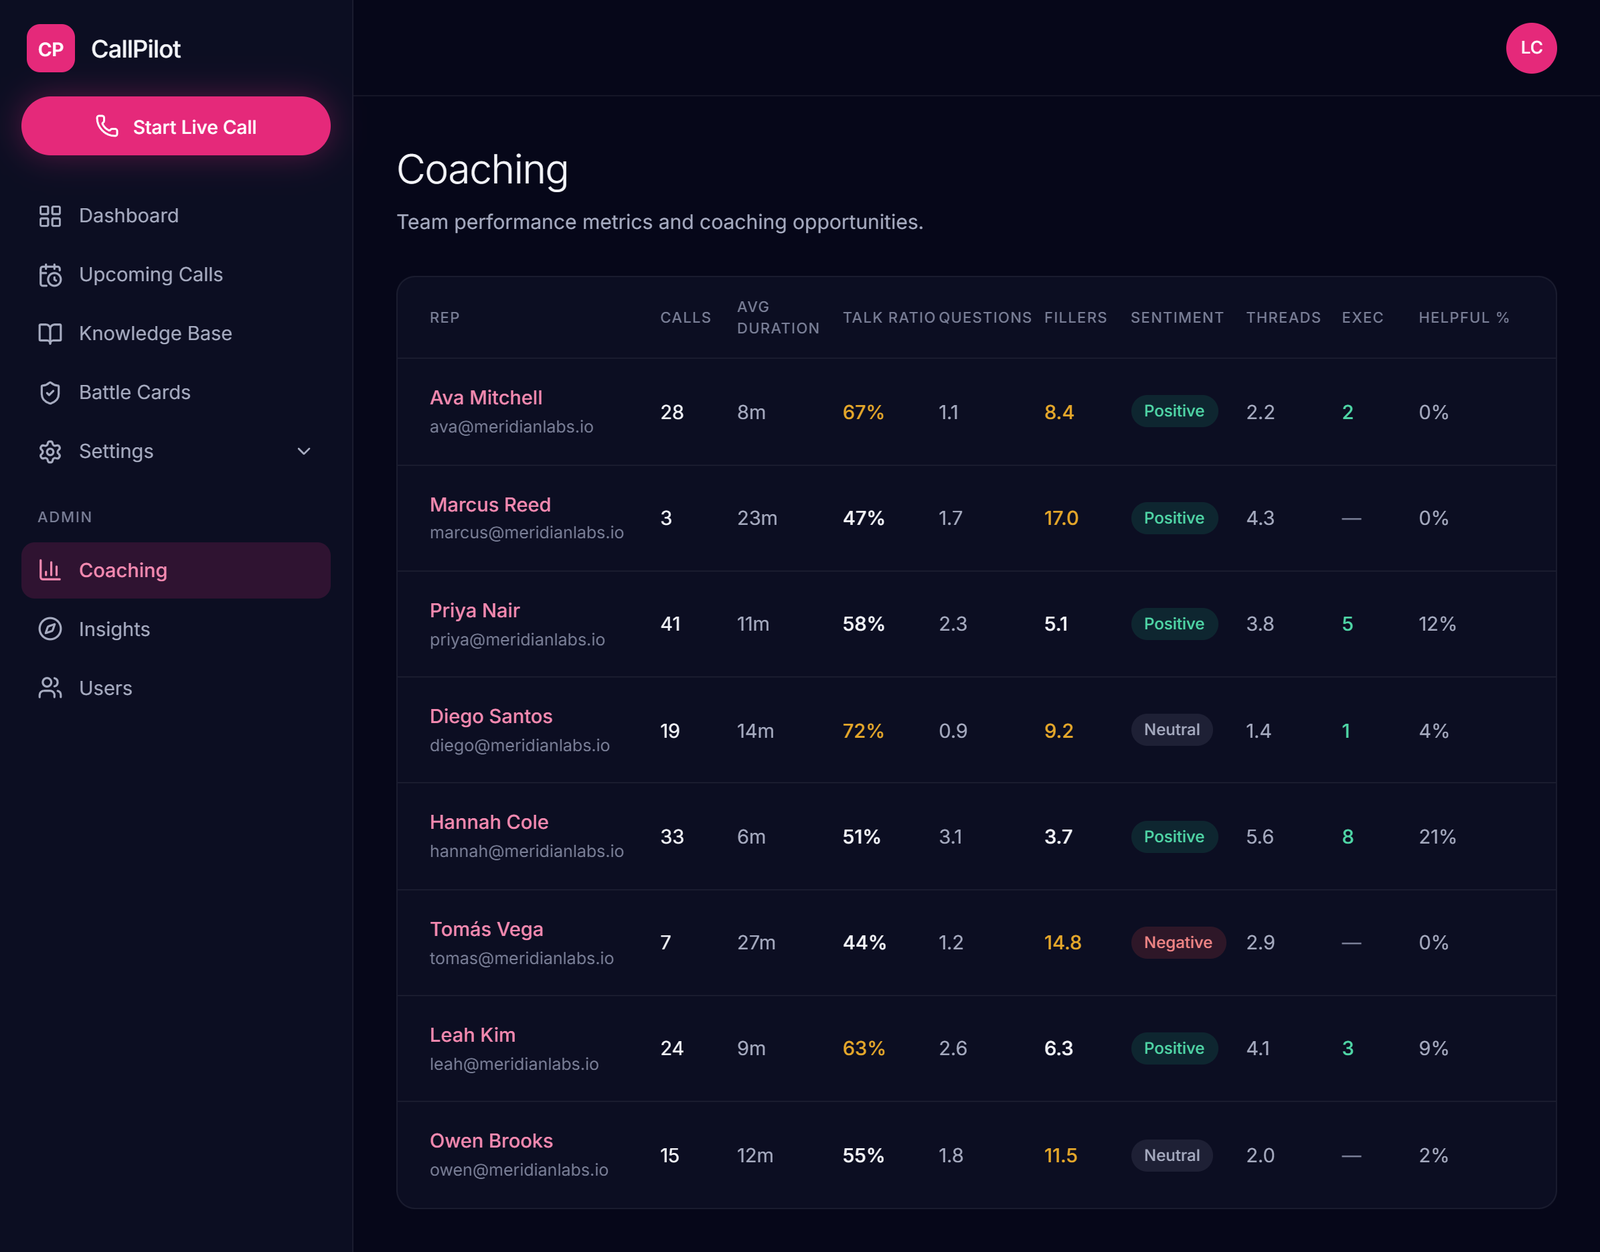Click the 11.5 fillers value
Screen dimensions: 1600x1252
1061,1156
